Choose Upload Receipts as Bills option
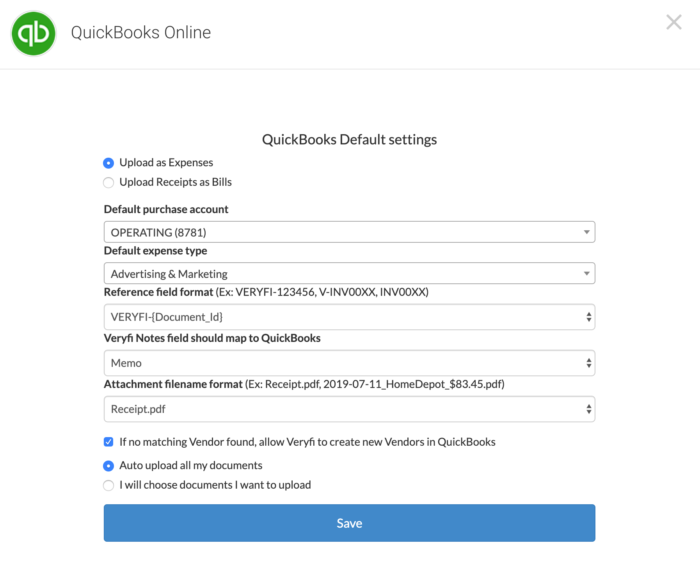Screen dimensions: 700x587 pyautogui.click(x=108, y=183)
